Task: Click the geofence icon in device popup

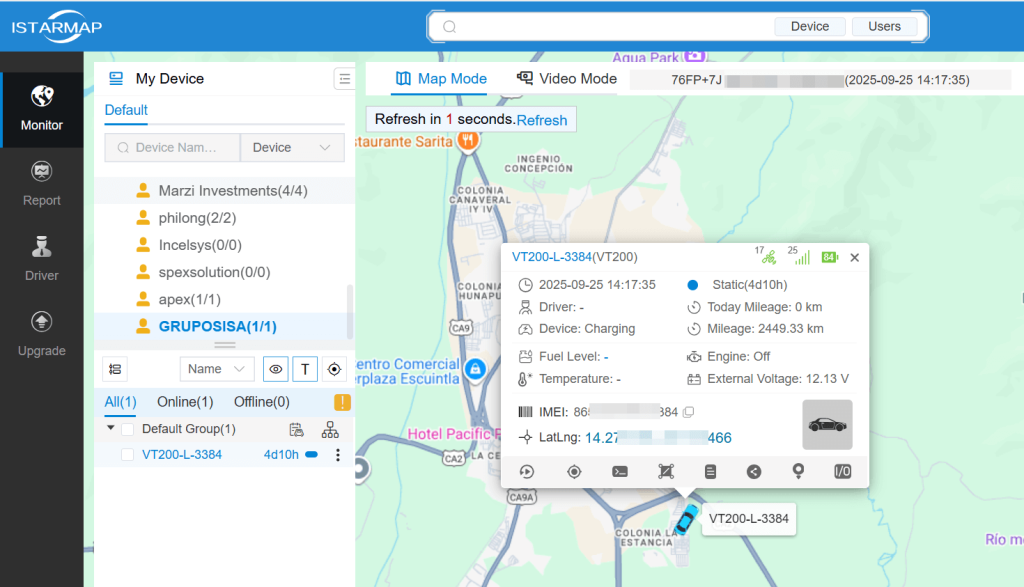Action: point(666,471)
